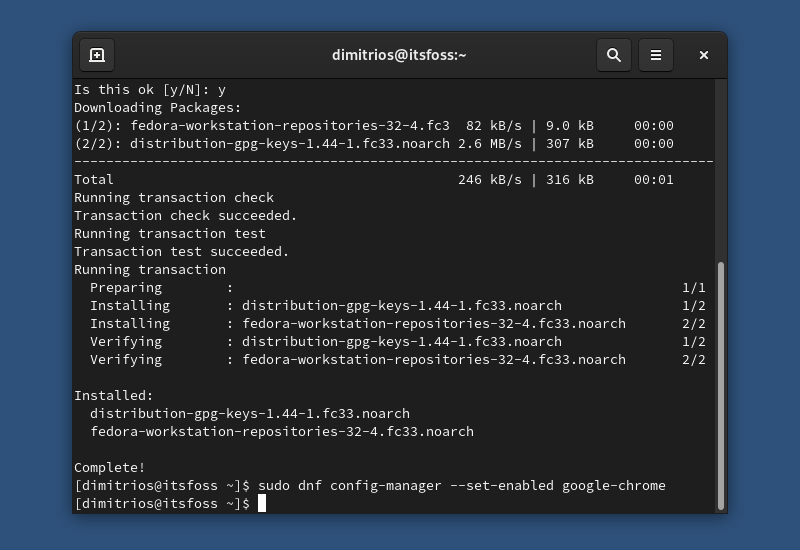Click "Transaction check succeeded." text
Viewport: 800px width, 550px height.
click(x=186, y=215)
